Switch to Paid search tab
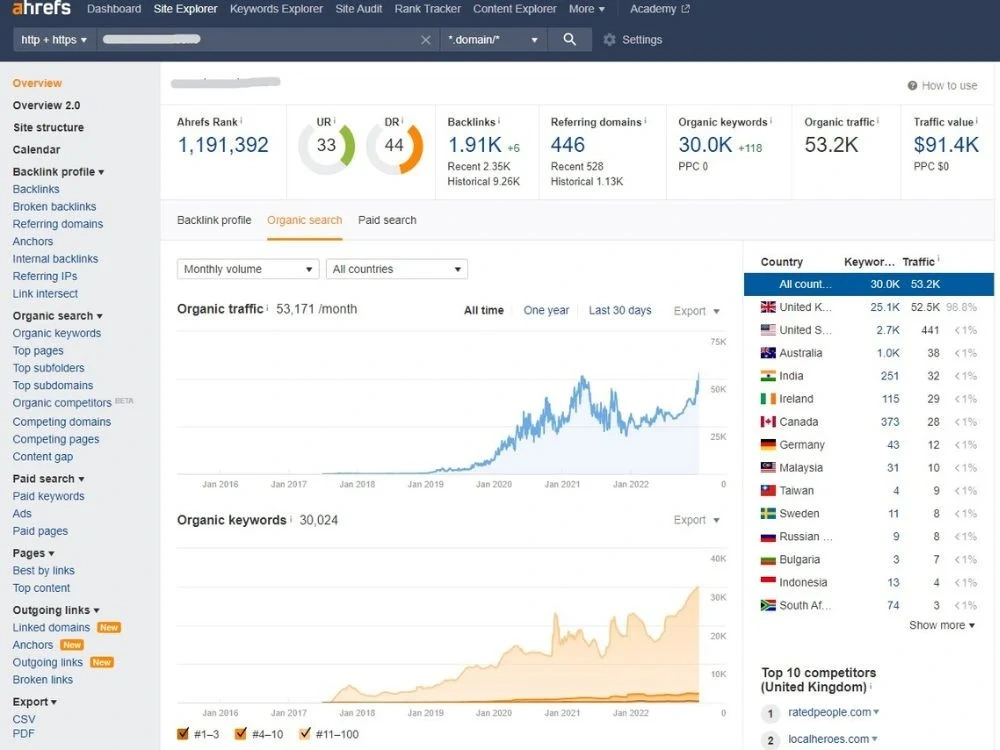The image size is (1000, 750). pyautogui.click(x=387, y=220)
